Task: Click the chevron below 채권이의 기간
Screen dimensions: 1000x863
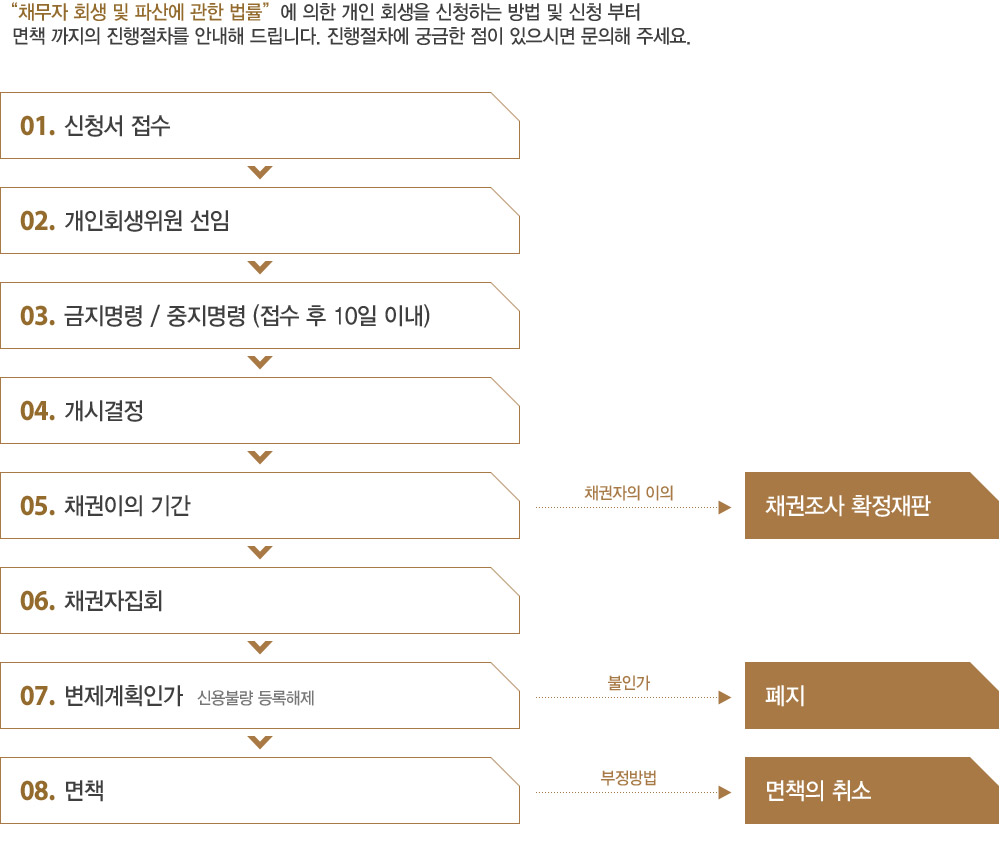Action: coord(260,552)
